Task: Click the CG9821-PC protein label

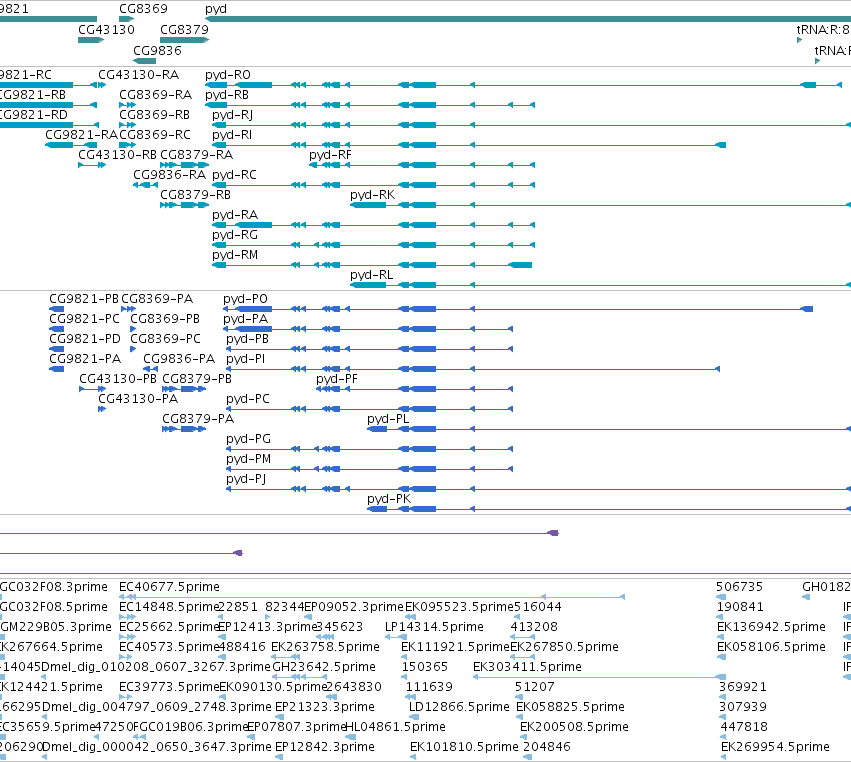Action: tap(85, 320)
